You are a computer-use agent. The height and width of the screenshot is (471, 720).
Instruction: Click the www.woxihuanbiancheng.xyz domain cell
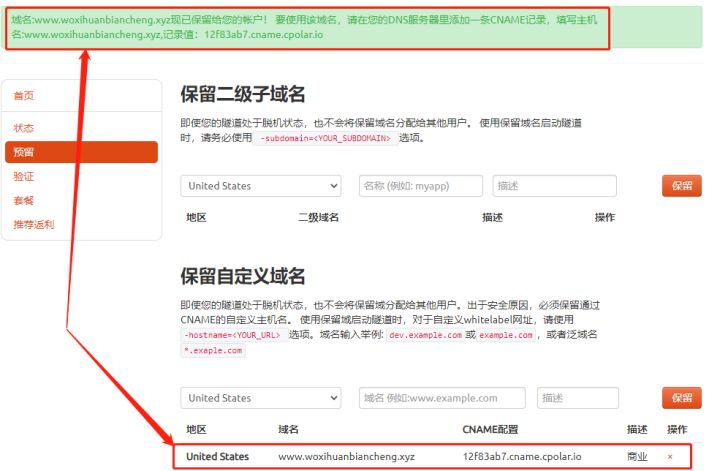(346, 457)
